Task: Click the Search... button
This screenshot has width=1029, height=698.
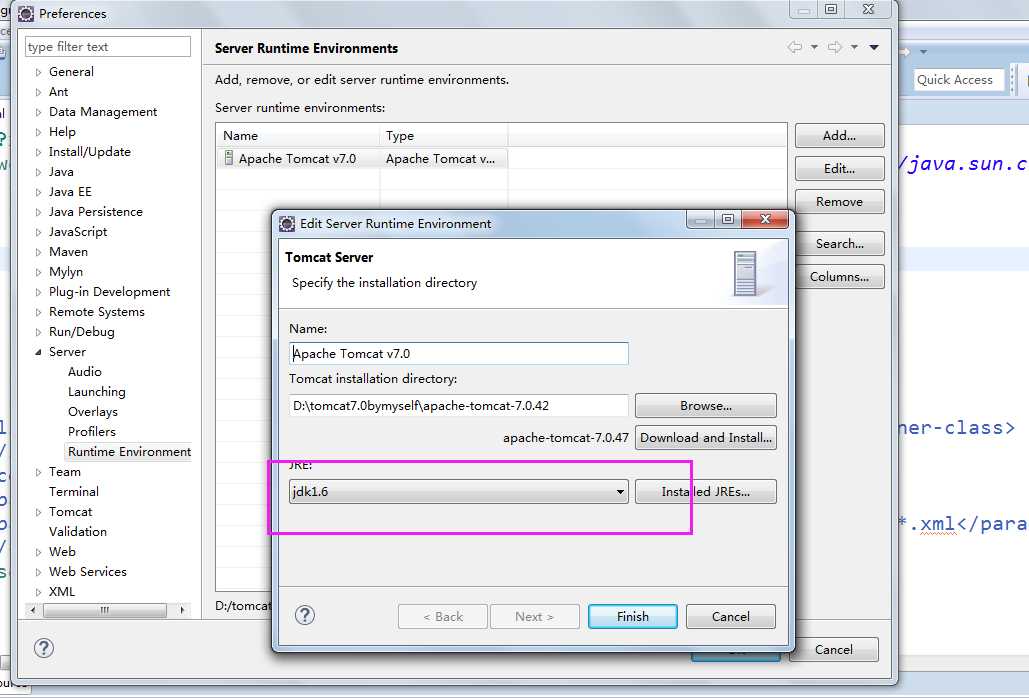Action: point(839,243)
